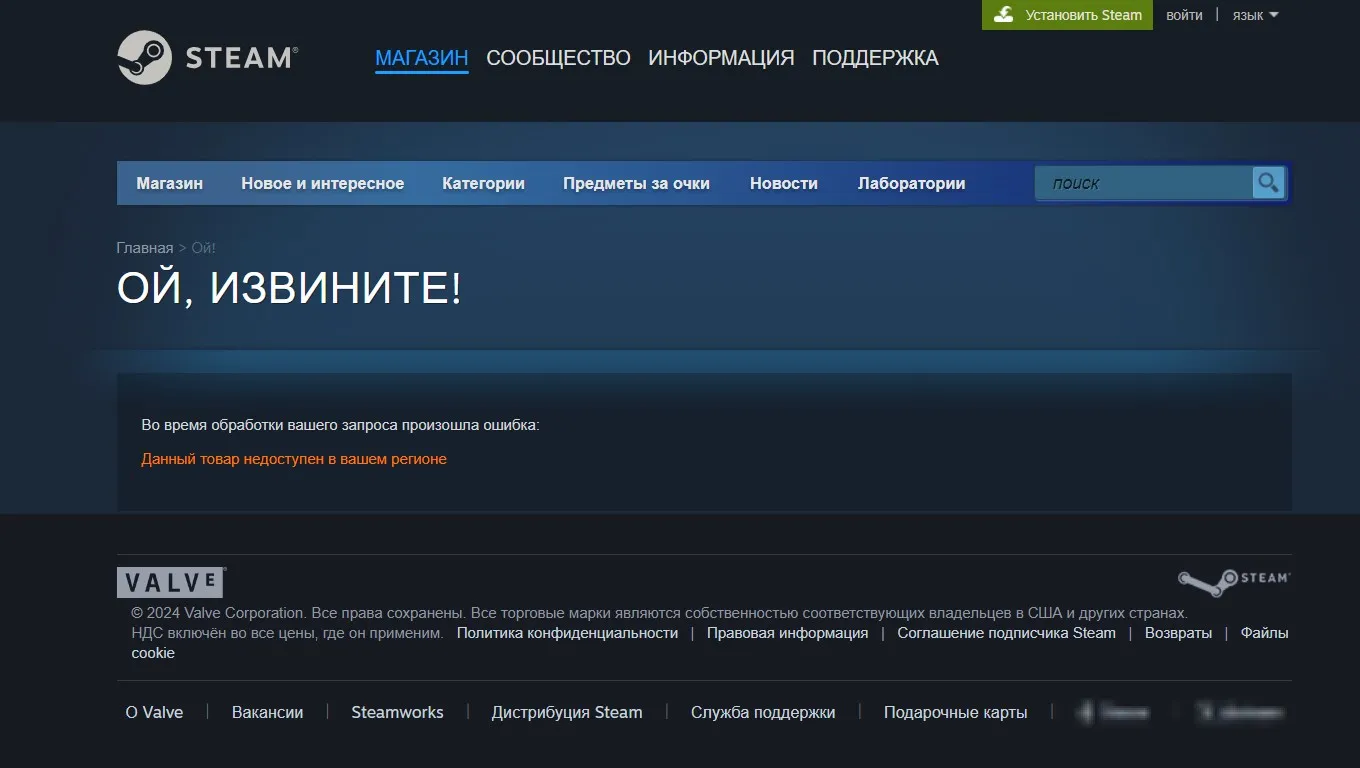Click the Установить Steam button
The width and height of the screenshot is (1360, 768).
(1067, 15)
